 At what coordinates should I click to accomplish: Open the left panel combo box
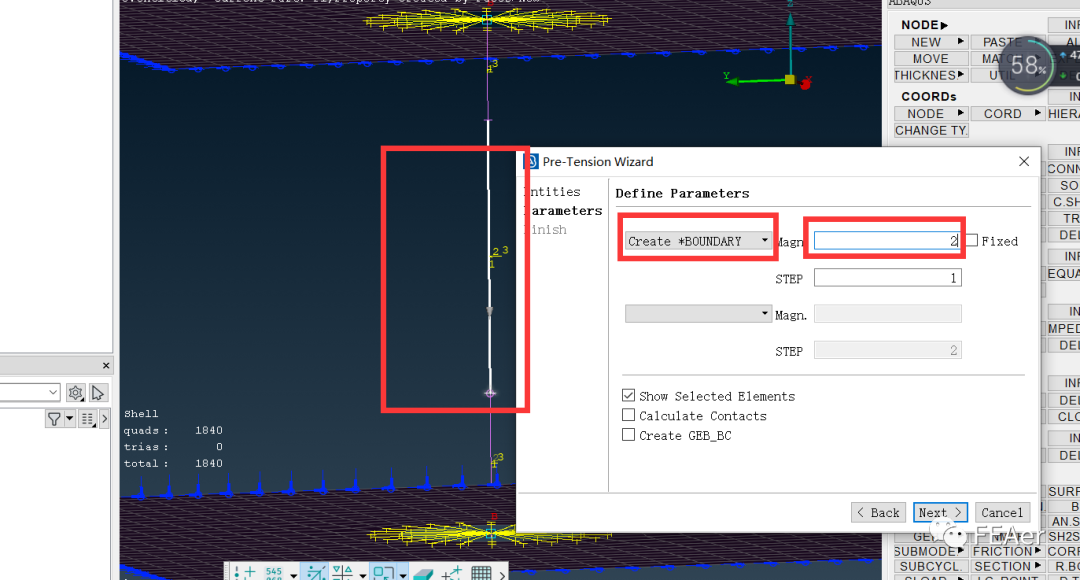click(29, 393)
